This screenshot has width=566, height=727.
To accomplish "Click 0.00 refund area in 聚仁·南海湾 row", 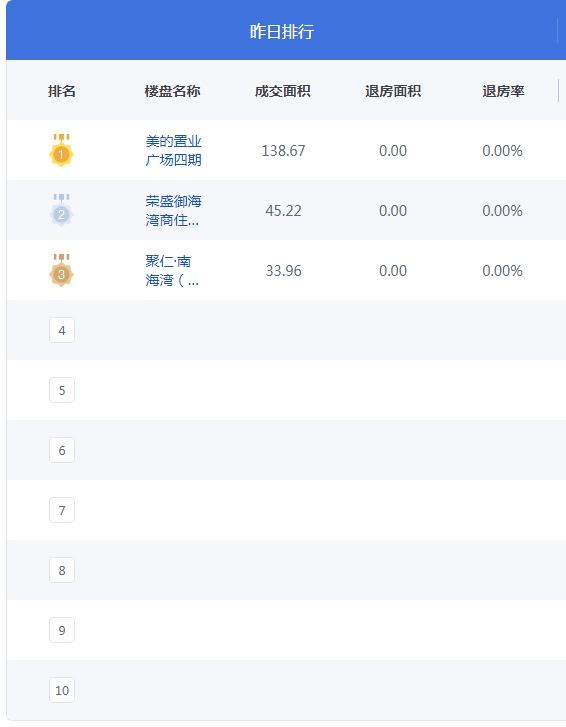I will [393, 270].
